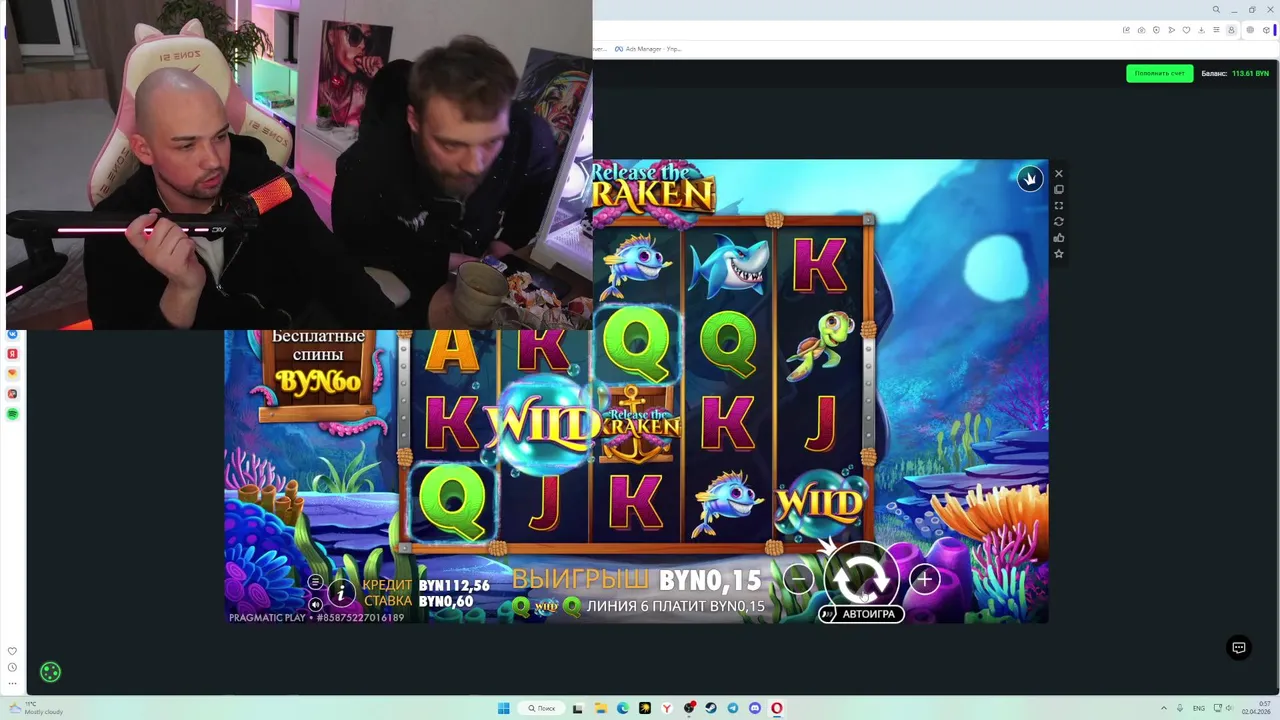Click the round provider logo in game corner
1280x720 pixels.
(1030, 179)
